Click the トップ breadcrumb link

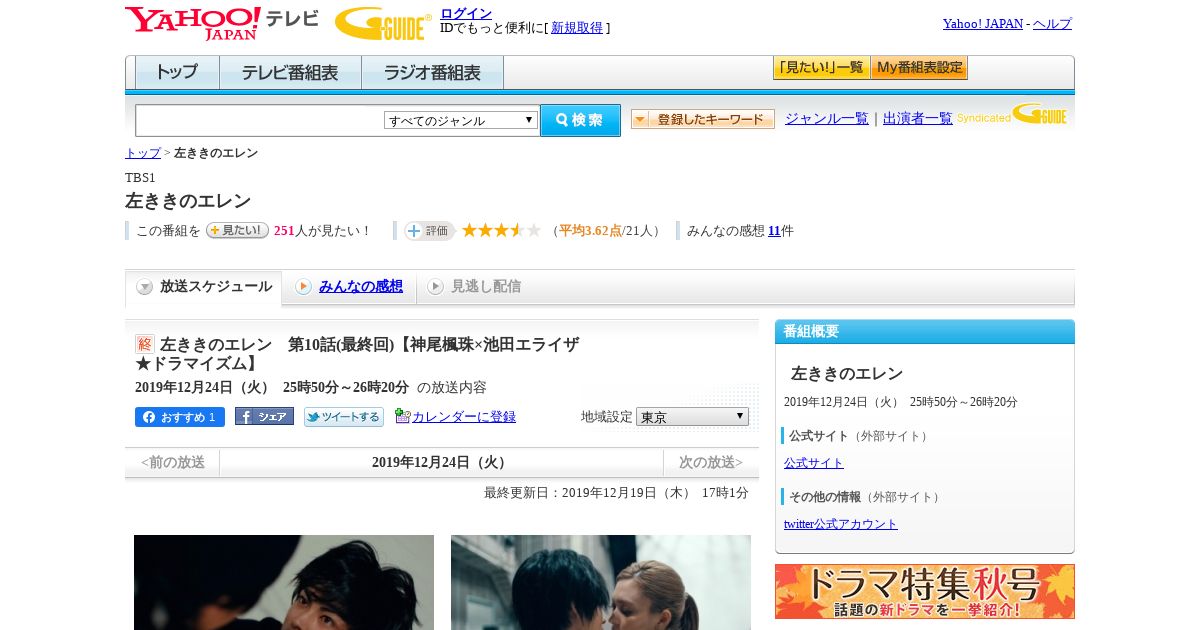tap(143, 153)
